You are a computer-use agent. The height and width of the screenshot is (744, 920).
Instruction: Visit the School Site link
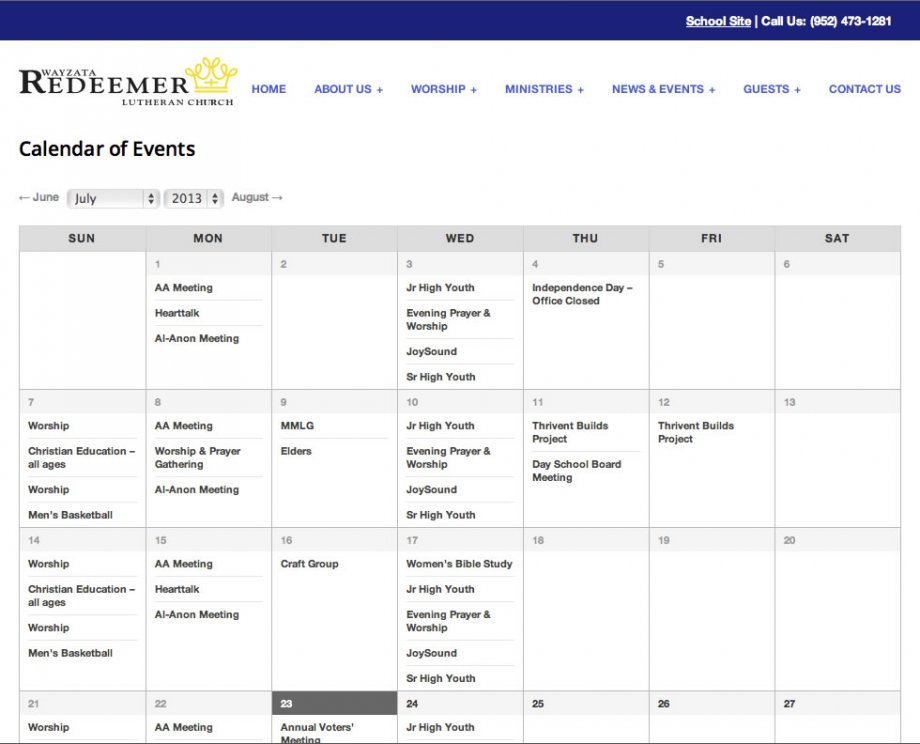717,21
